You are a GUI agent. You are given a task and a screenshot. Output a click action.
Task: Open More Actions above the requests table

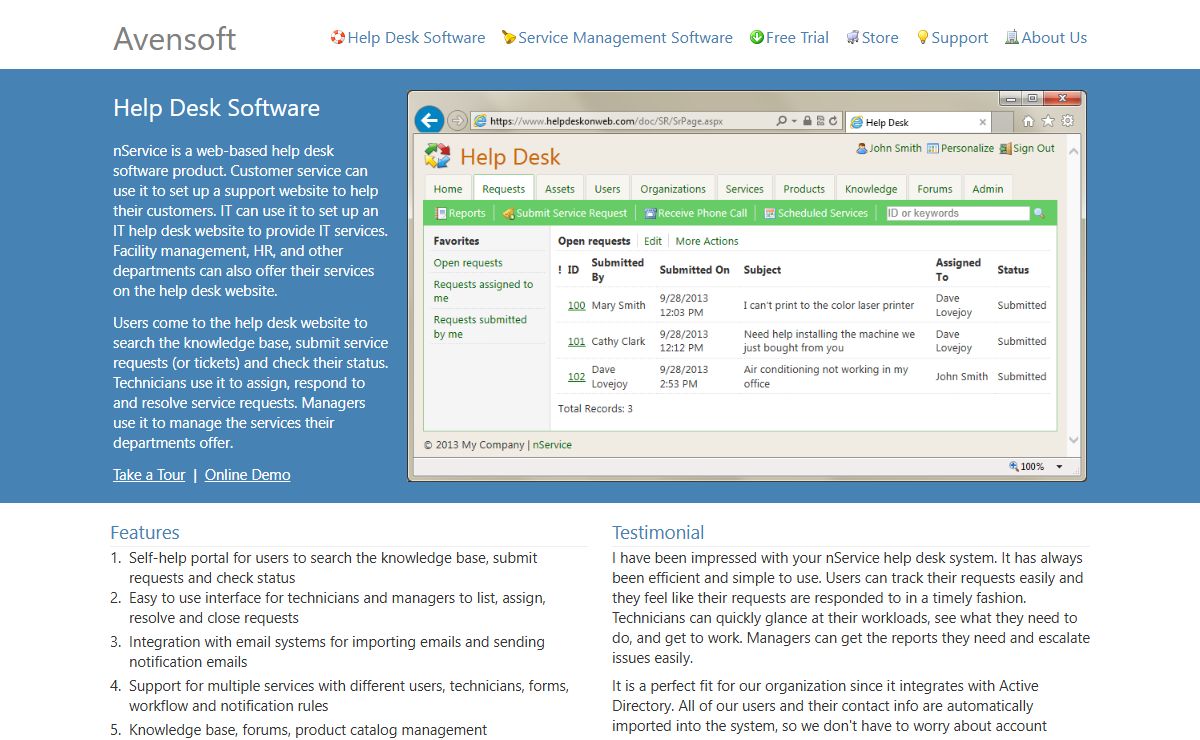tap(707, 241)
